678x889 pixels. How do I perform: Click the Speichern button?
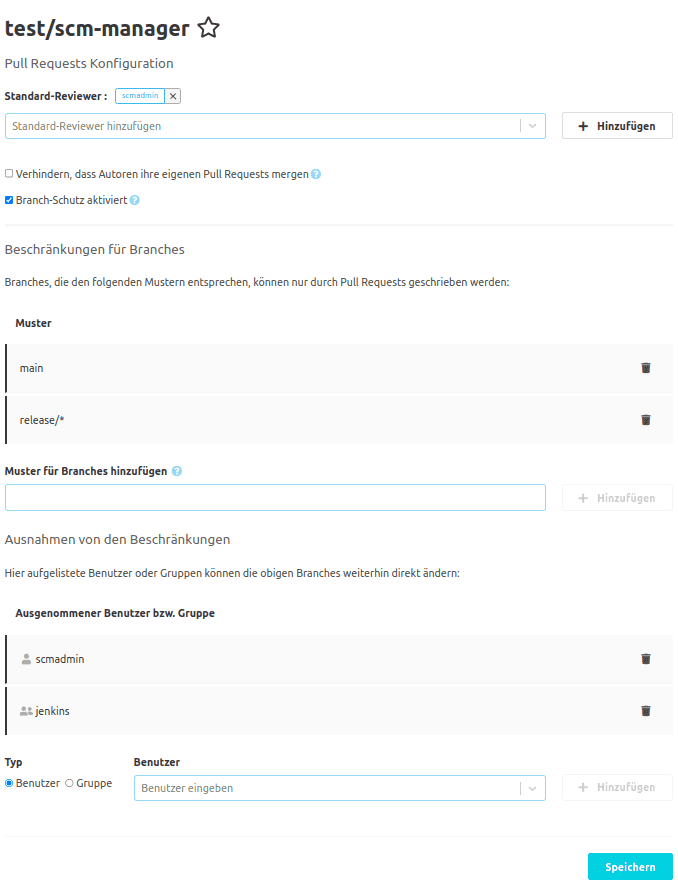coord(630,866)
